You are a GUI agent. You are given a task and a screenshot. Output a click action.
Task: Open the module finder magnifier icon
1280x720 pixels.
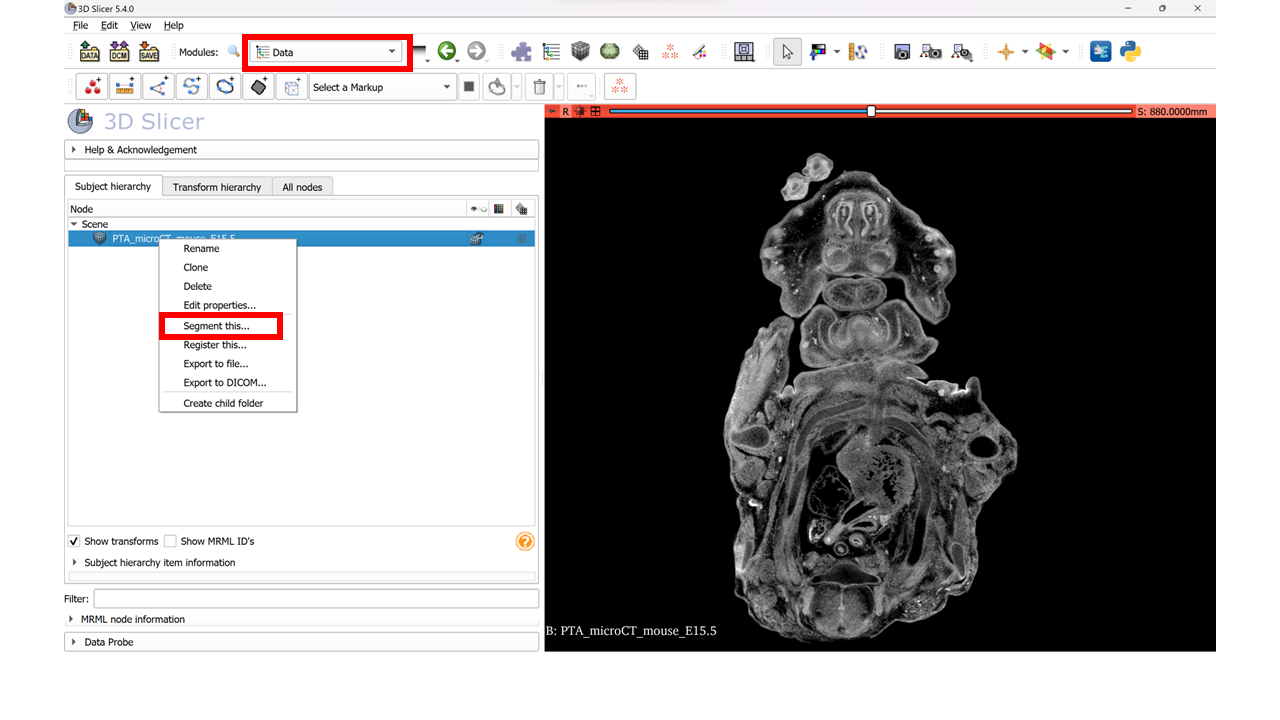coord(233,52)
